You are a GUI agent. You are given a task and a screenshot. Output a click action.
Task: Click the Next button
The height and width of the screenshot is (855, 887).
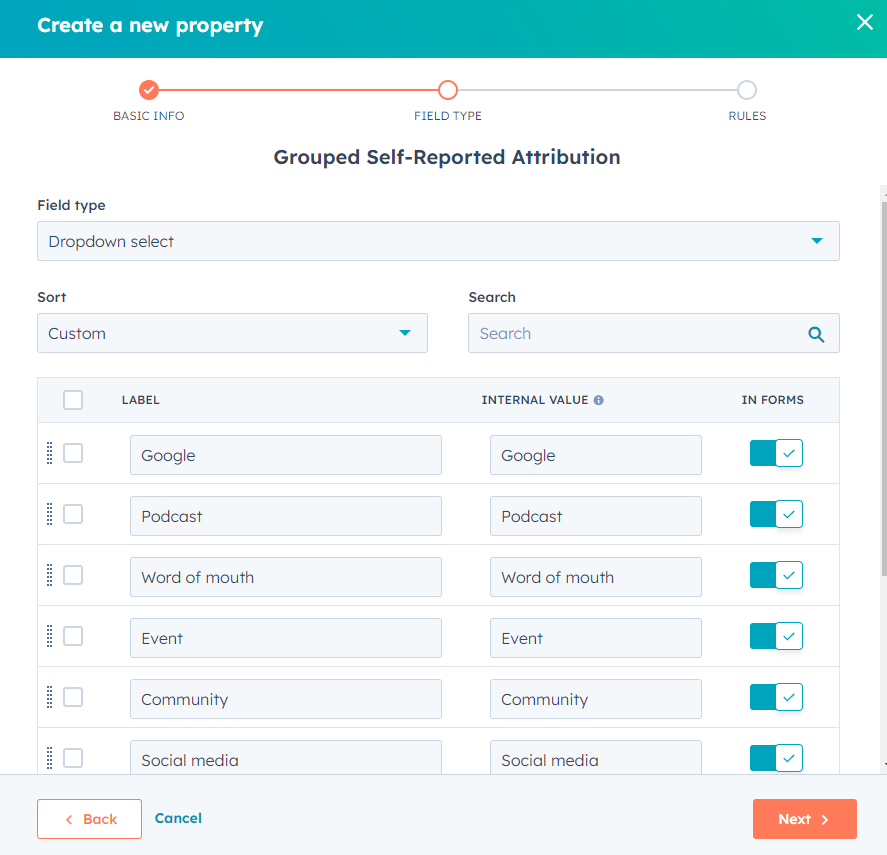(804, 818)
